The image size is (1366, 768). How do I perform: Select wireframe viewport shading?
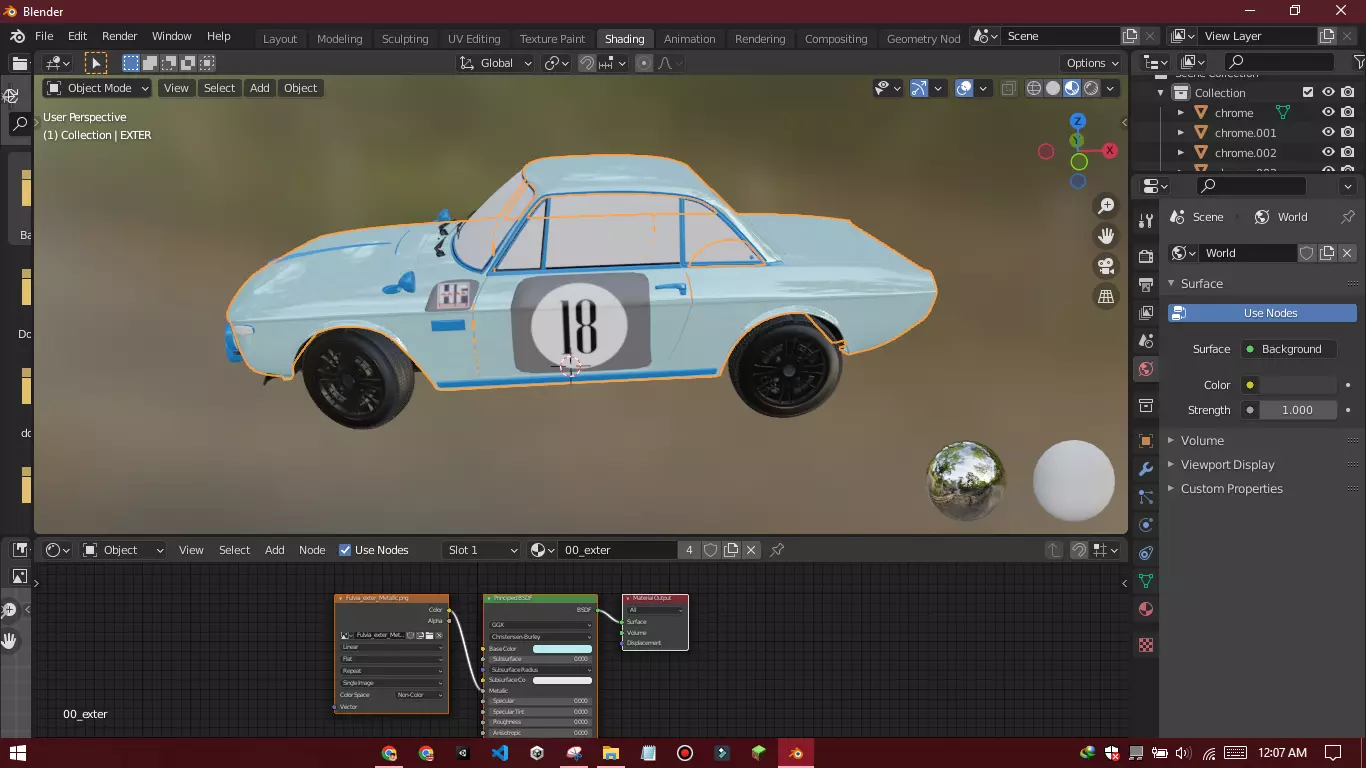pyautogui.click(x=1034, y=88)
